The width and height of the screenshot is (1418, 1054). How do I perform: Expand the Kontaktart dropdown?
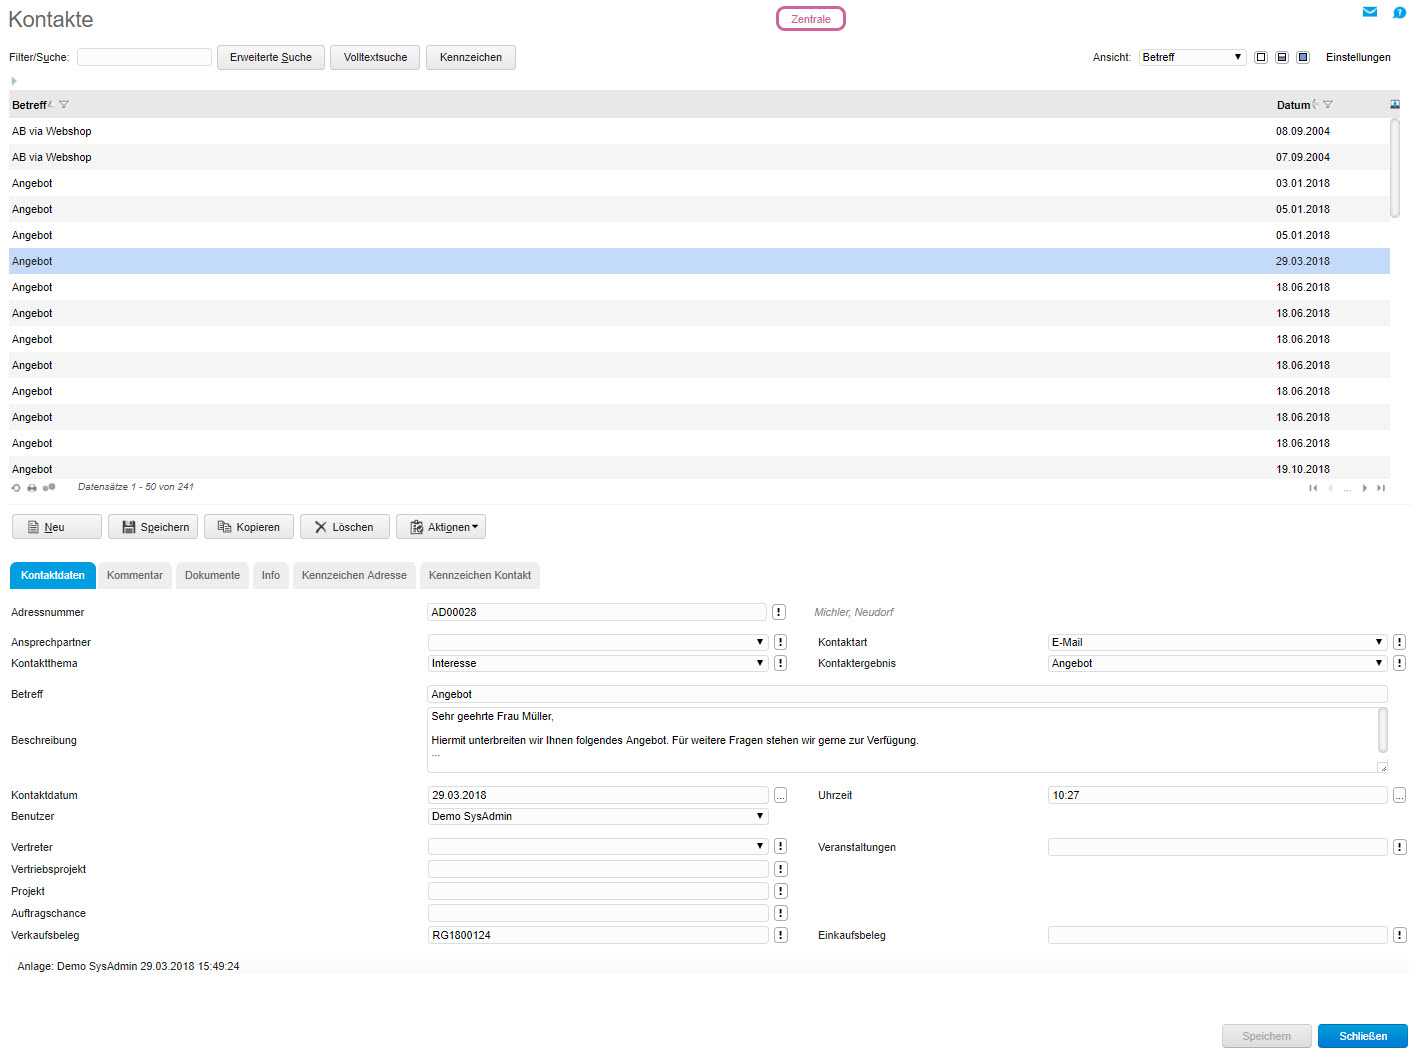tap(1217, 642)
